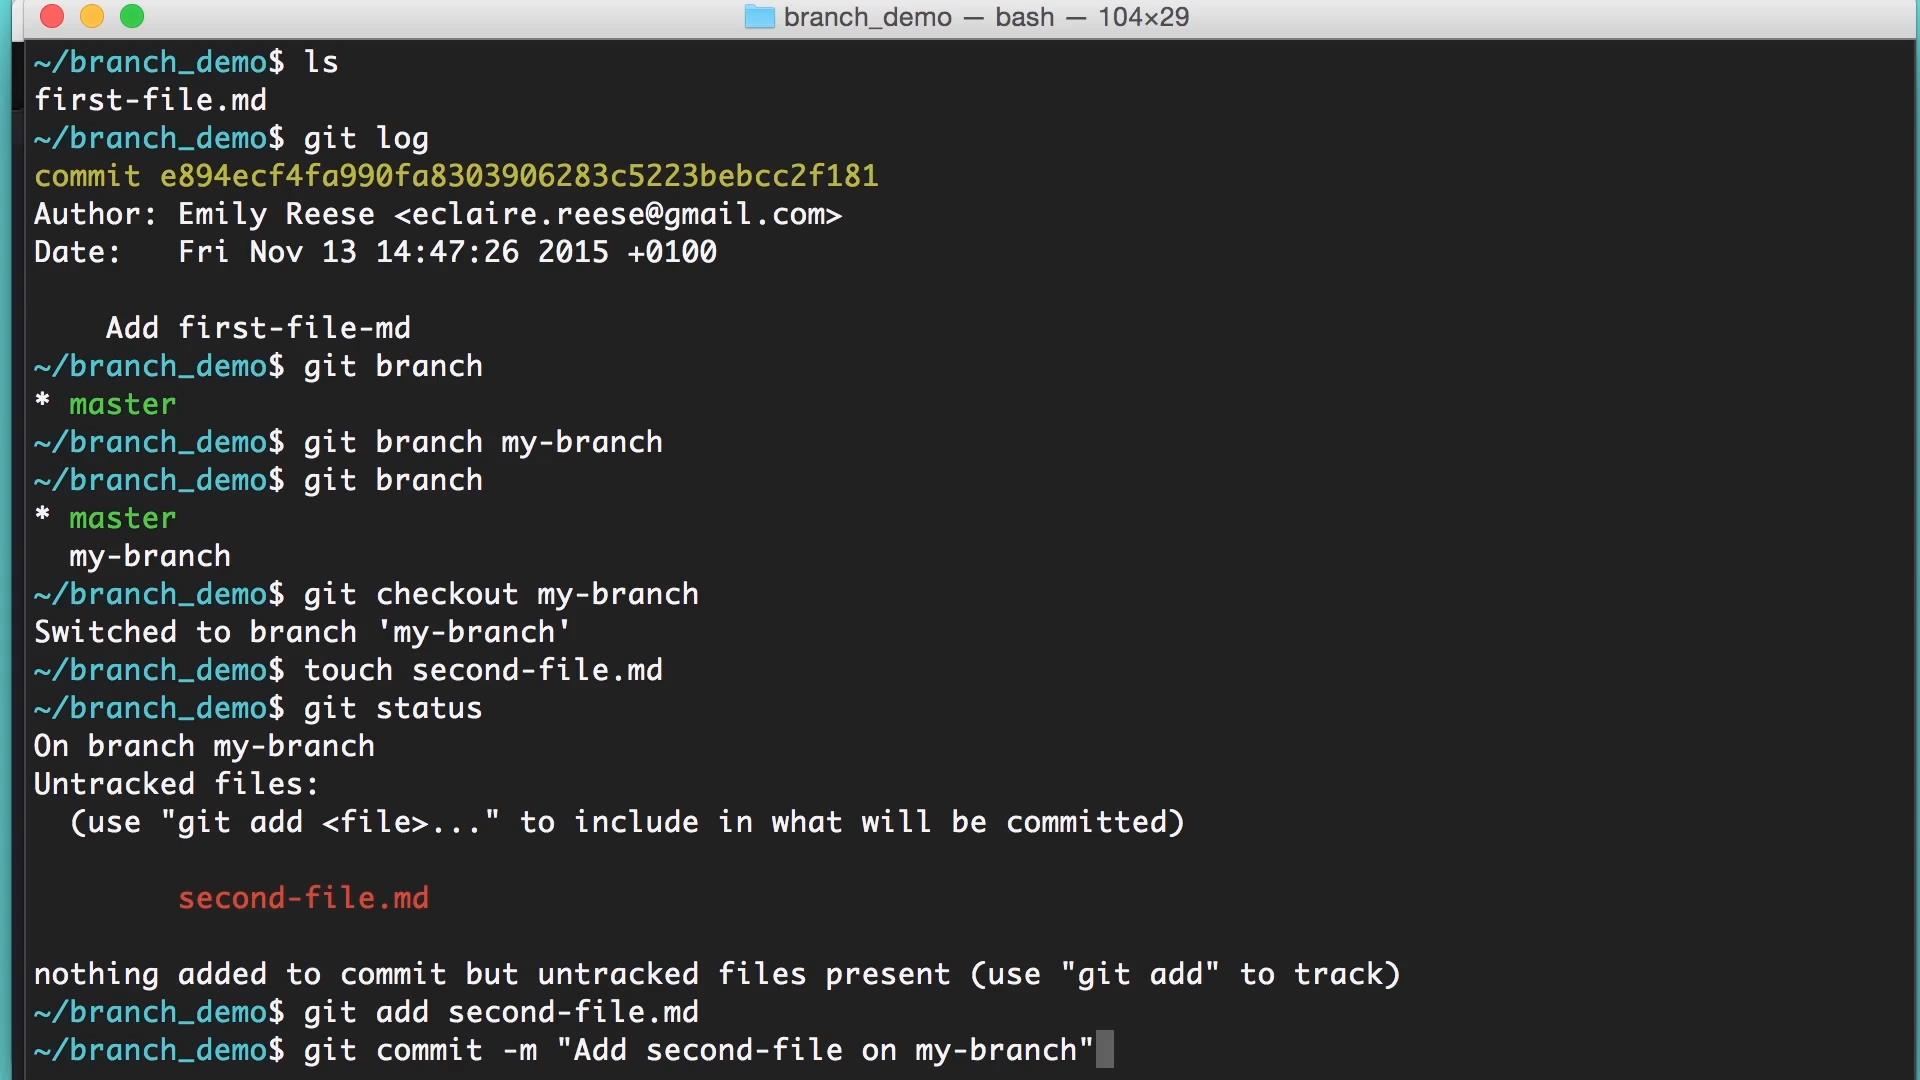Click the 'git checkout my-branch' command

[501, 594]
